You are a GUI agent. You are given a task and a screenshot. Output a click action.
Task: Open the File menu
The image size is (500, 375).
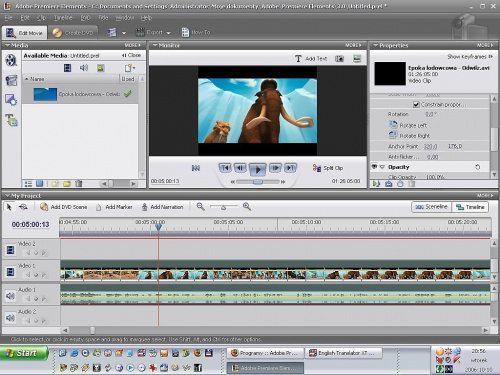pyautogui.click(x=8, y=18)
